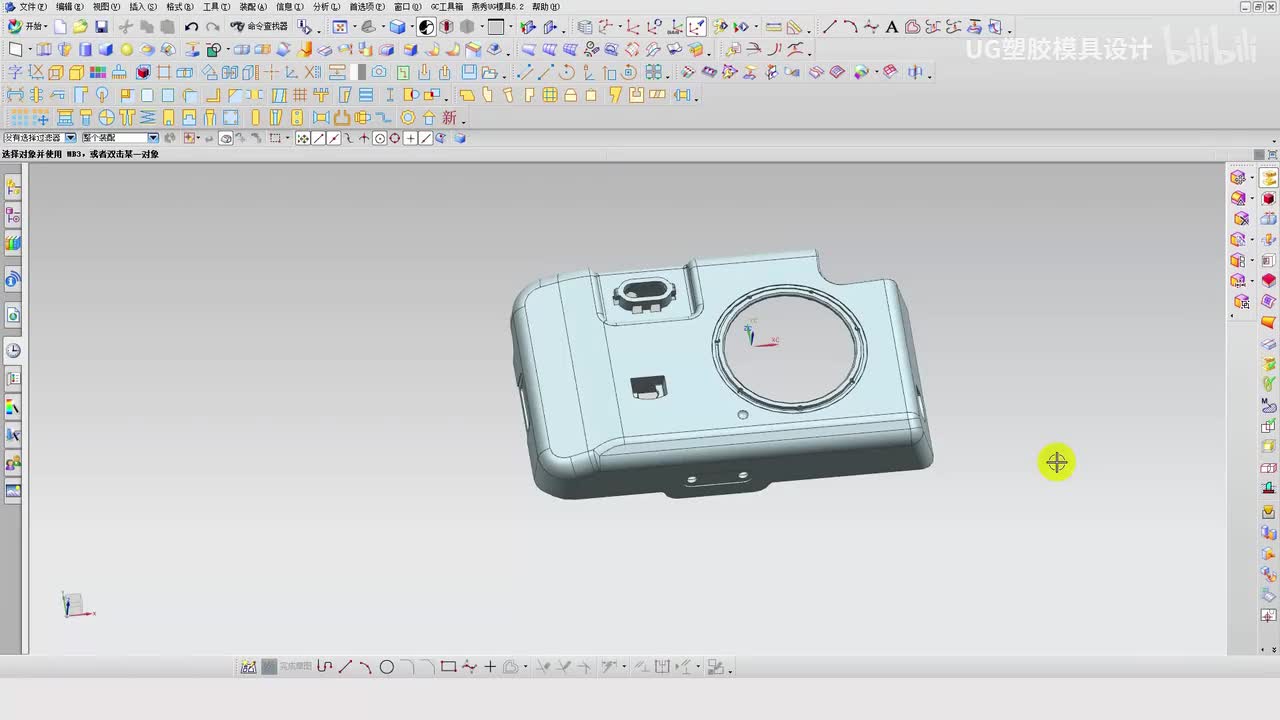Click the red cube icon in right toolbar
The height and width of the screenshot is (720, 1280).
click(1269, 198)
